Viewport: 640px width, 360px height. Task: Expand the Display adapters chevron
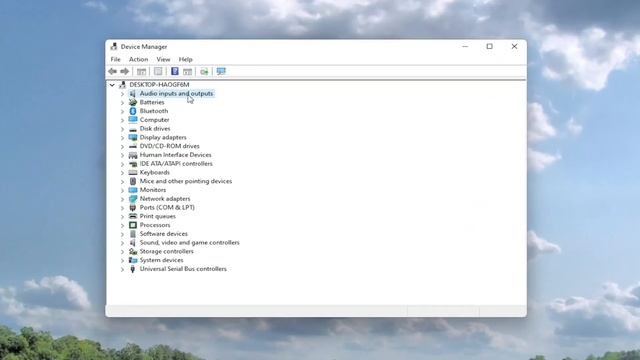pyautogui.click(x=122, y=138)
